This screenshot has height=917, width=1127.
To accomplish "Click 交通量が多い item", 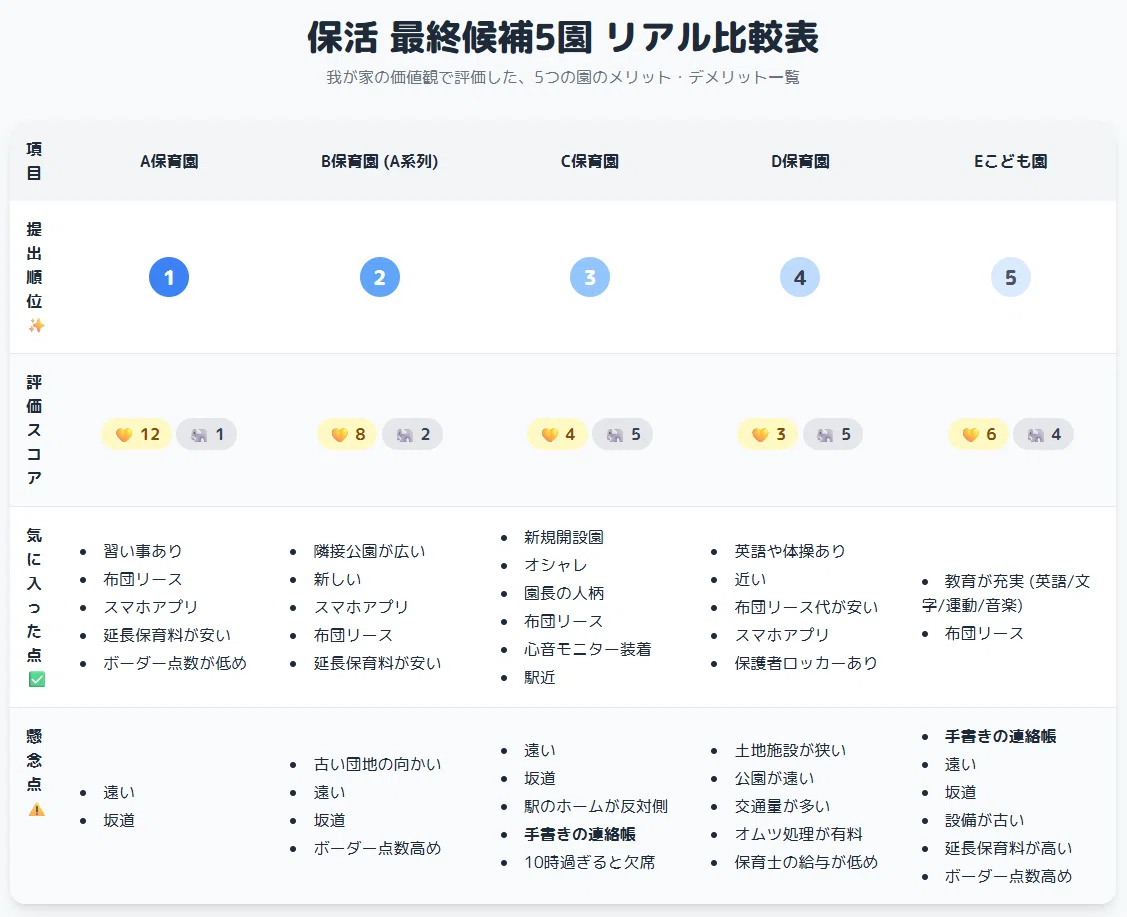I will tap(782, 806).
